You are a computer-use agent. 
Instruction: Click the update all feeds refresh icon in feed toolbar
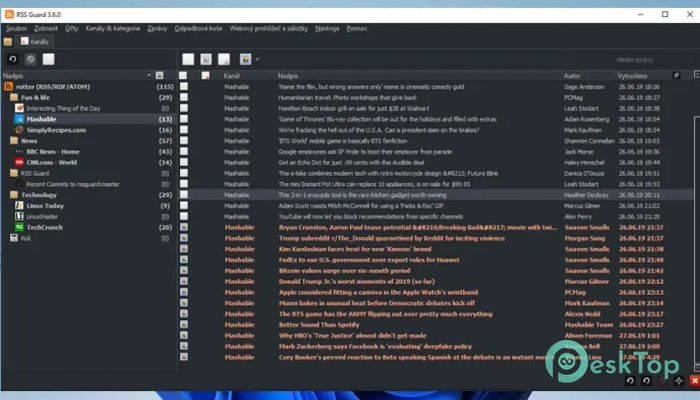12,59
